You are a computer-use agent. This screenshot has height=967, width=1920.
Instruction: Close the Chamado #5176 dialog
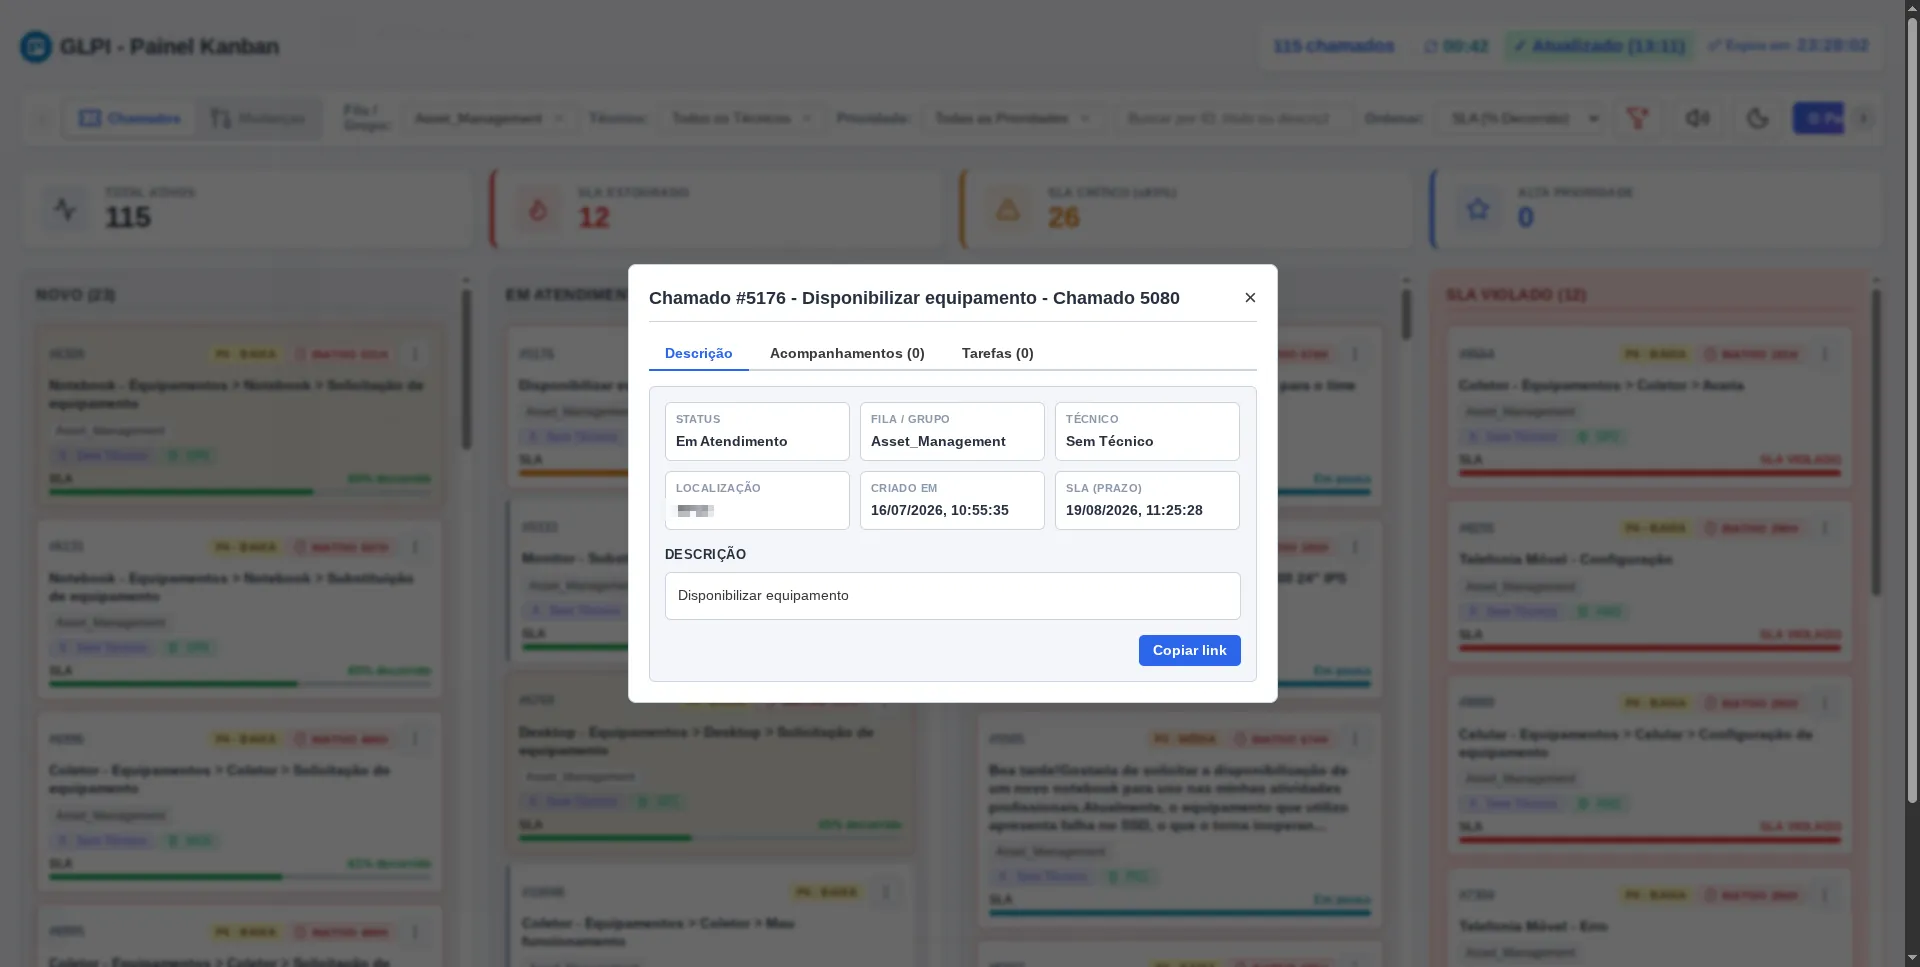tap(1250, 298)
